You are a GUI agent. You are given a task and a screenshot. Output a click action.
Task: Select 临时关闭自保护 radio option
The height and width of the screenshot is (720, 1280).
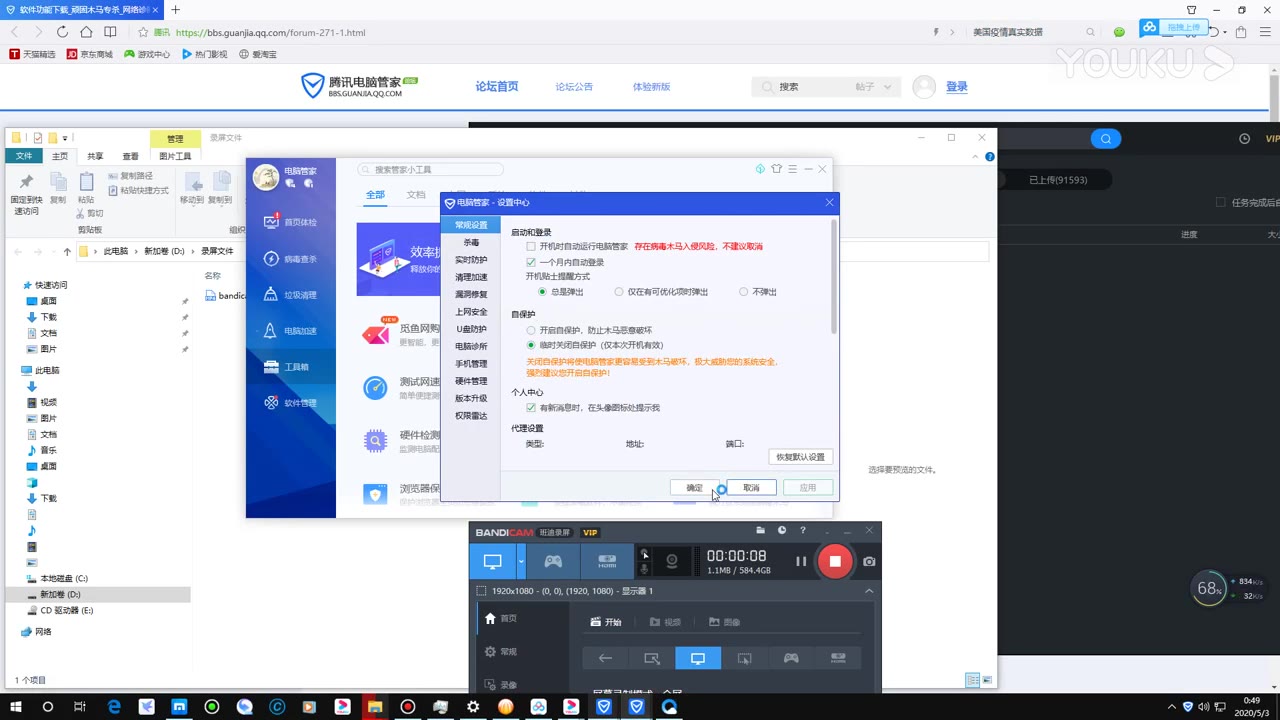coord(531,345)
